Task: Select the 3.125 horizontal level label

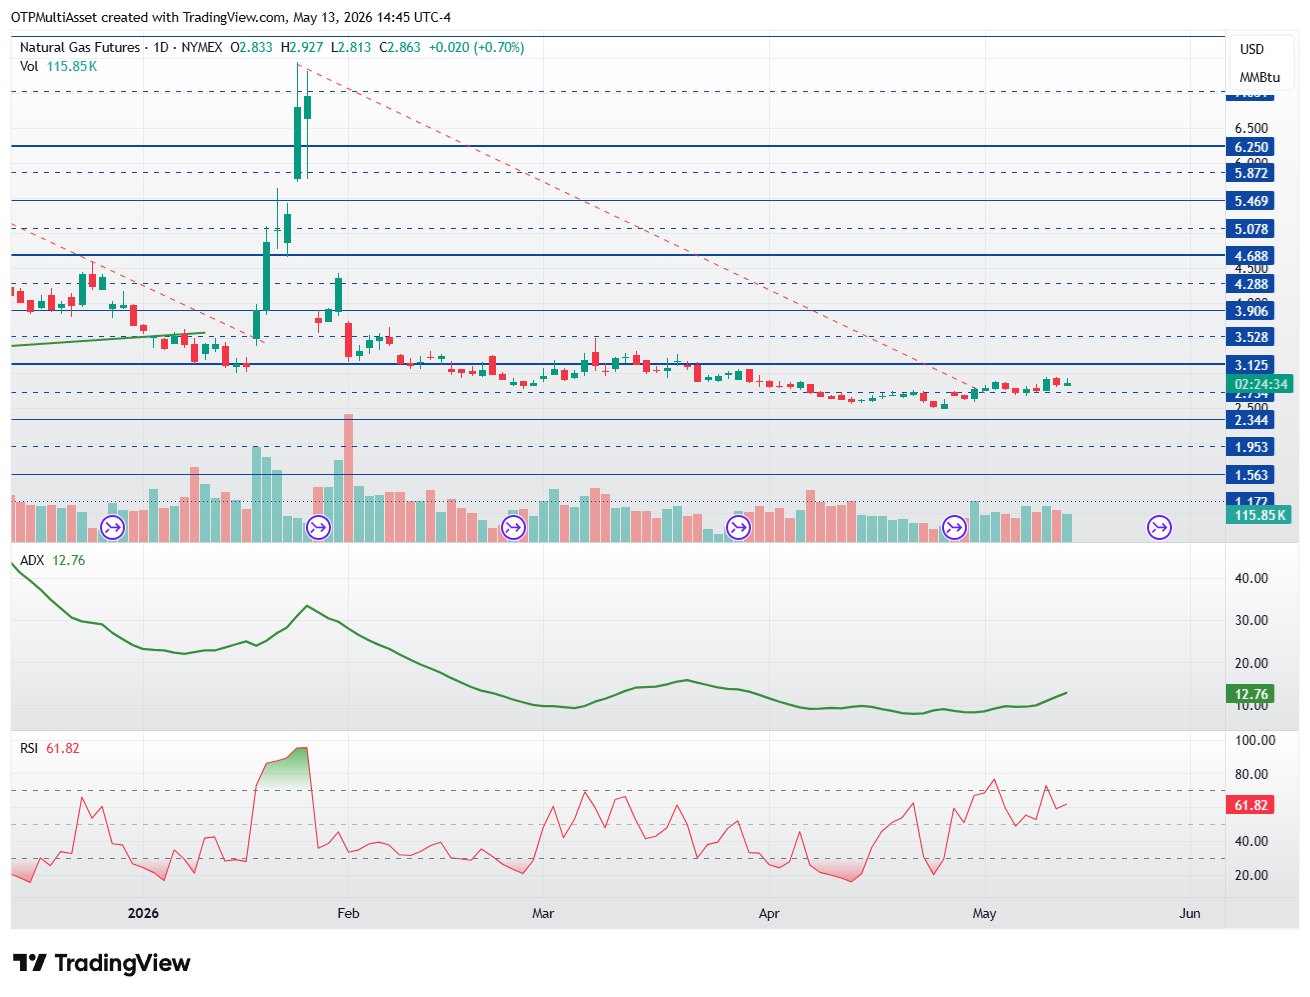Action: 1250,365
